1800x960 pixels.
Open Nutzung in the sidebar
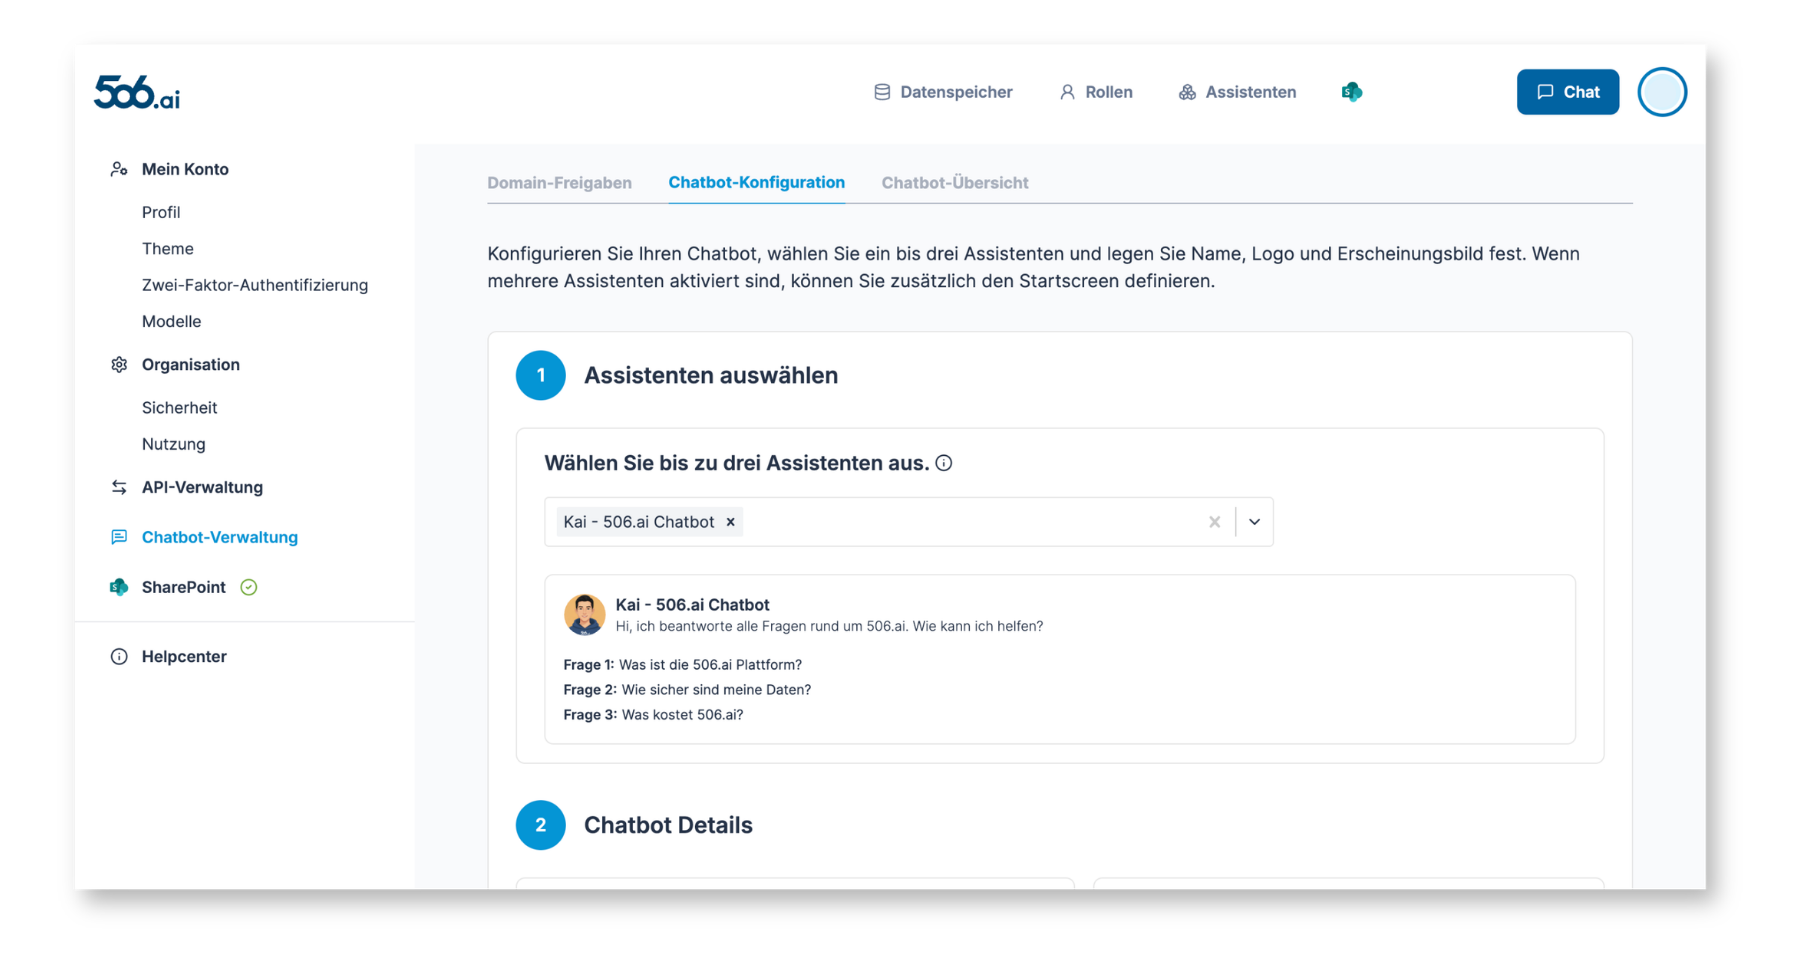pos(174,444)
